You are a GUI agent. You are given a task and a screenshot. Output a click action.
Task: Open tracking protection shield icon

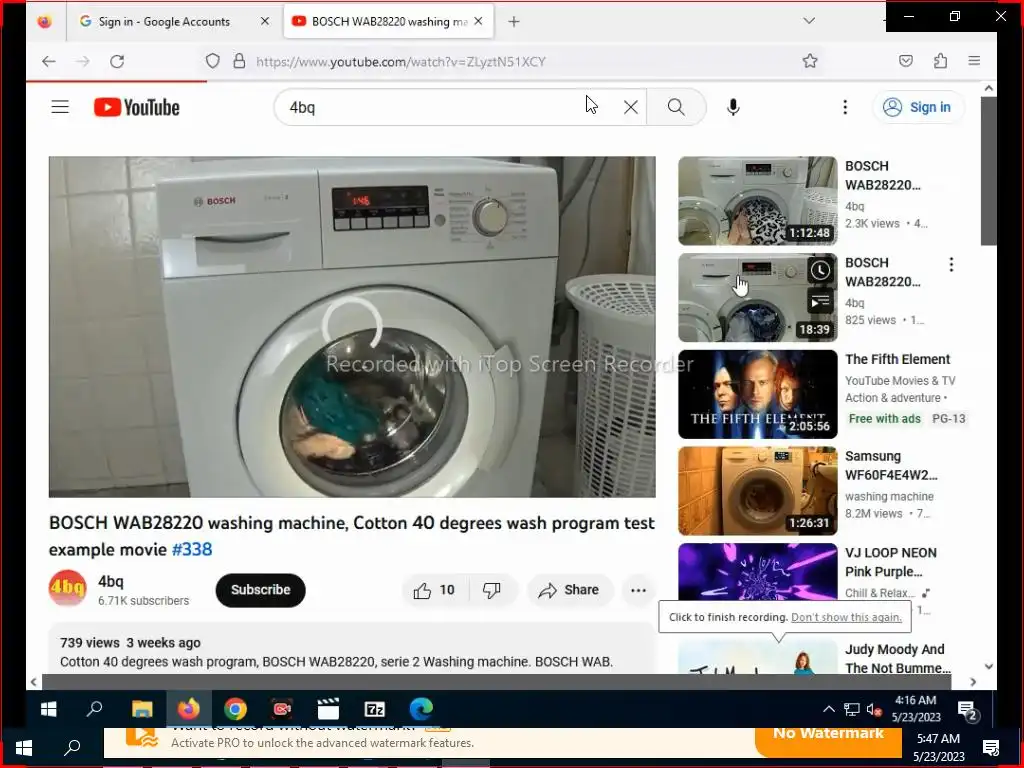coord(212,61)
